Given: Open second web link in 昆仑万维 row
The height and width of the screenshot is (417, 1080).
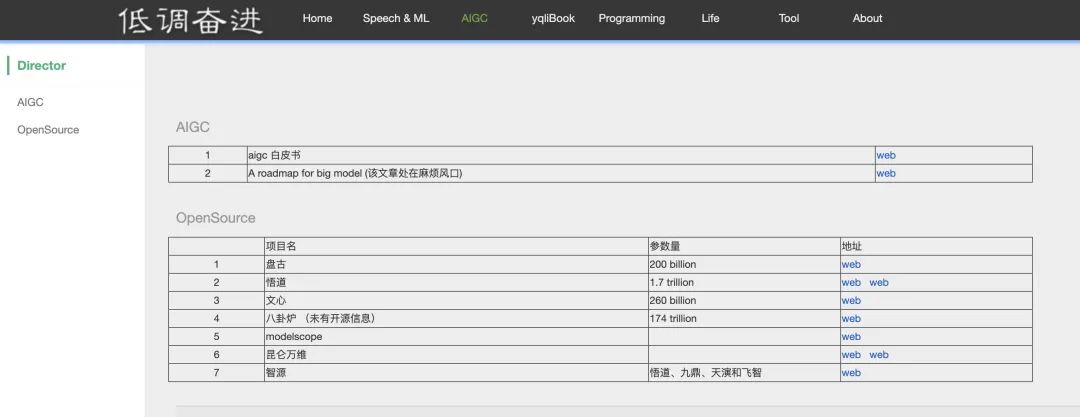Looking at the screenshot, I should tap(879, 354).
